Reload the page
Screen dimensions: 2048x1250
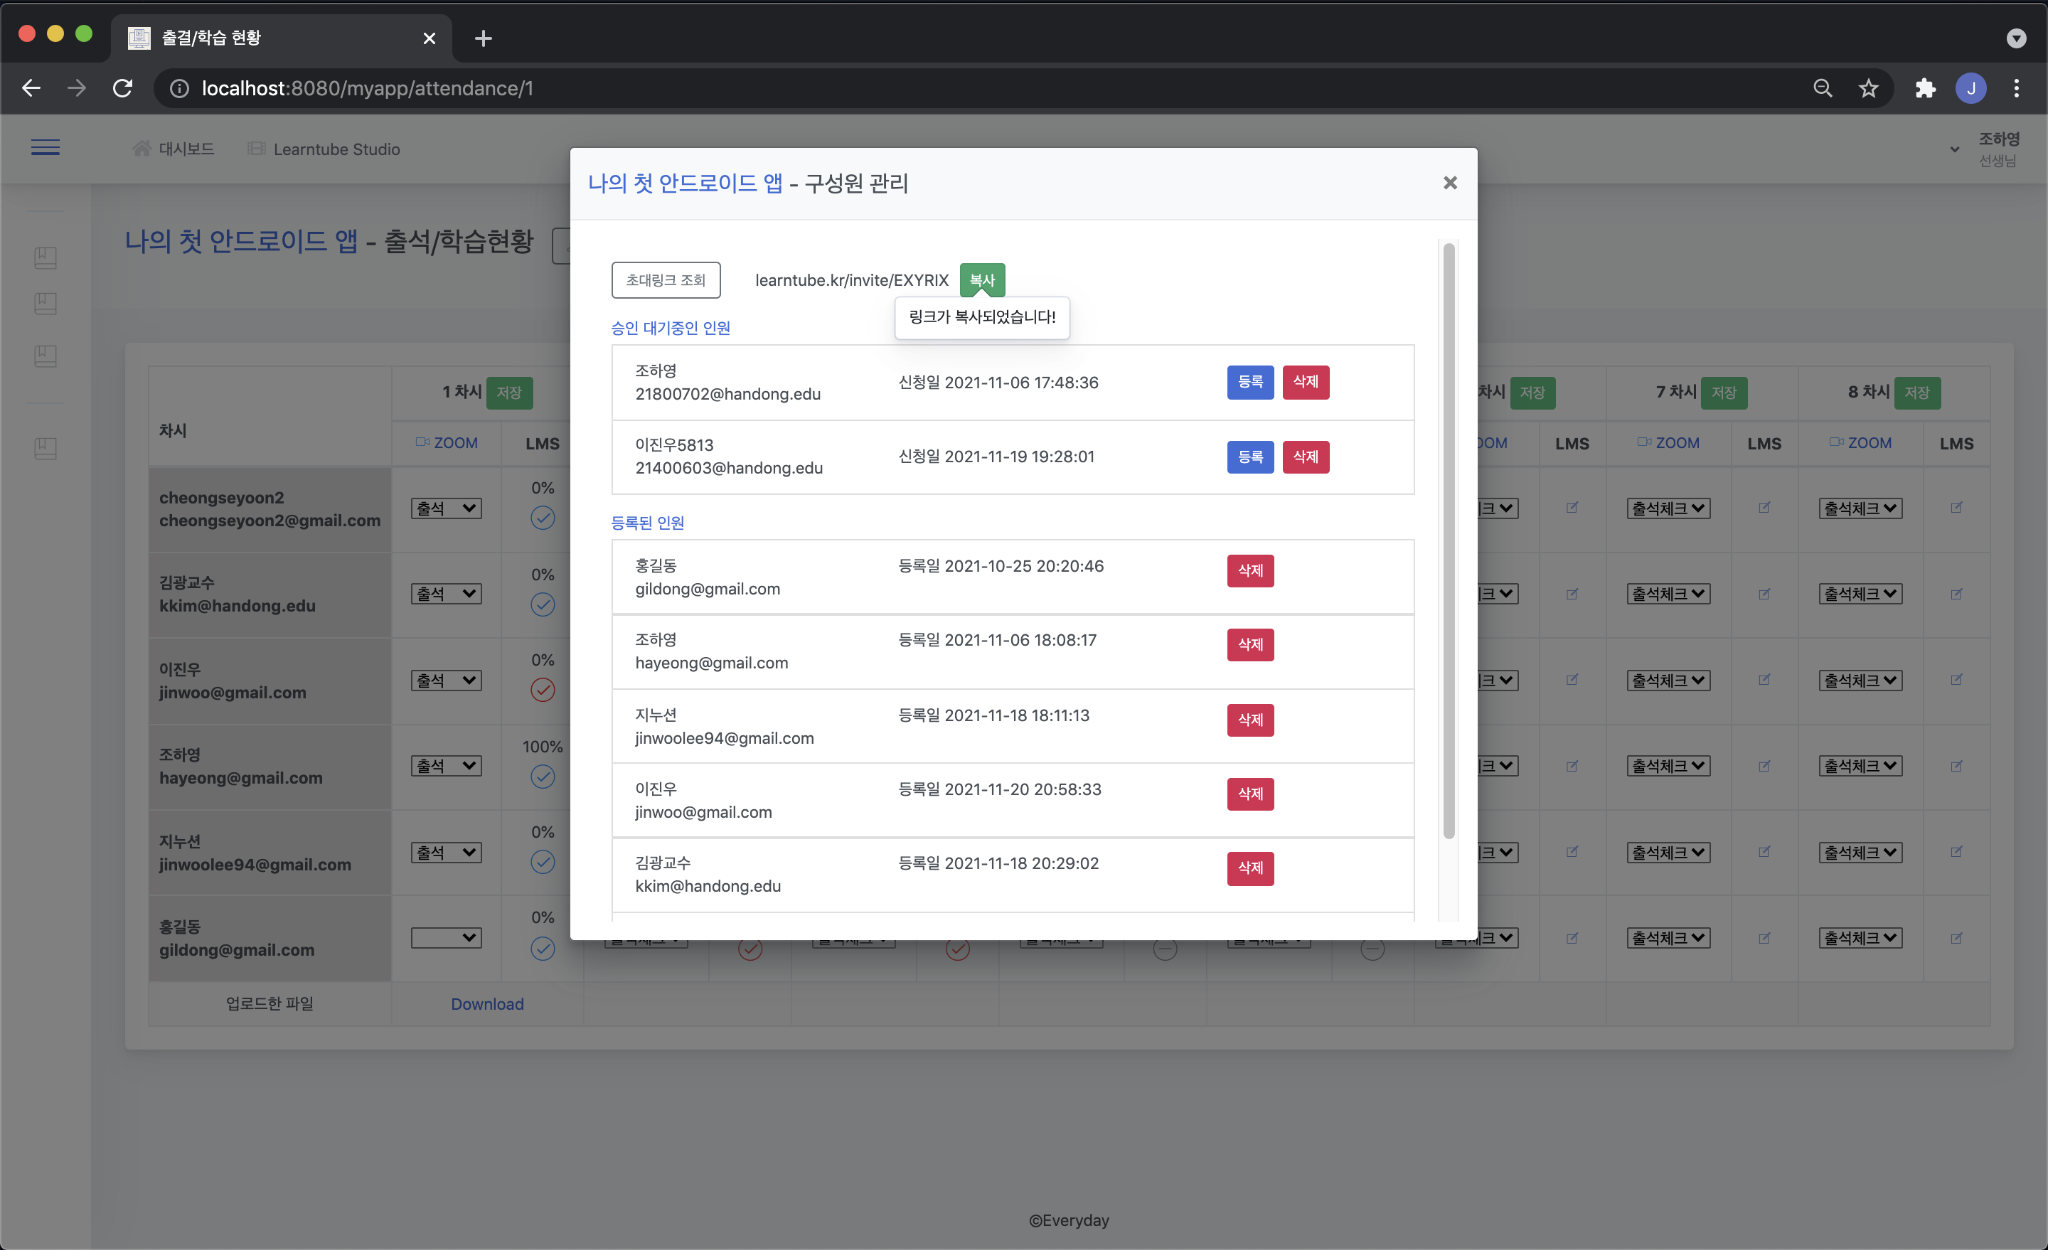tap(123, 88)
